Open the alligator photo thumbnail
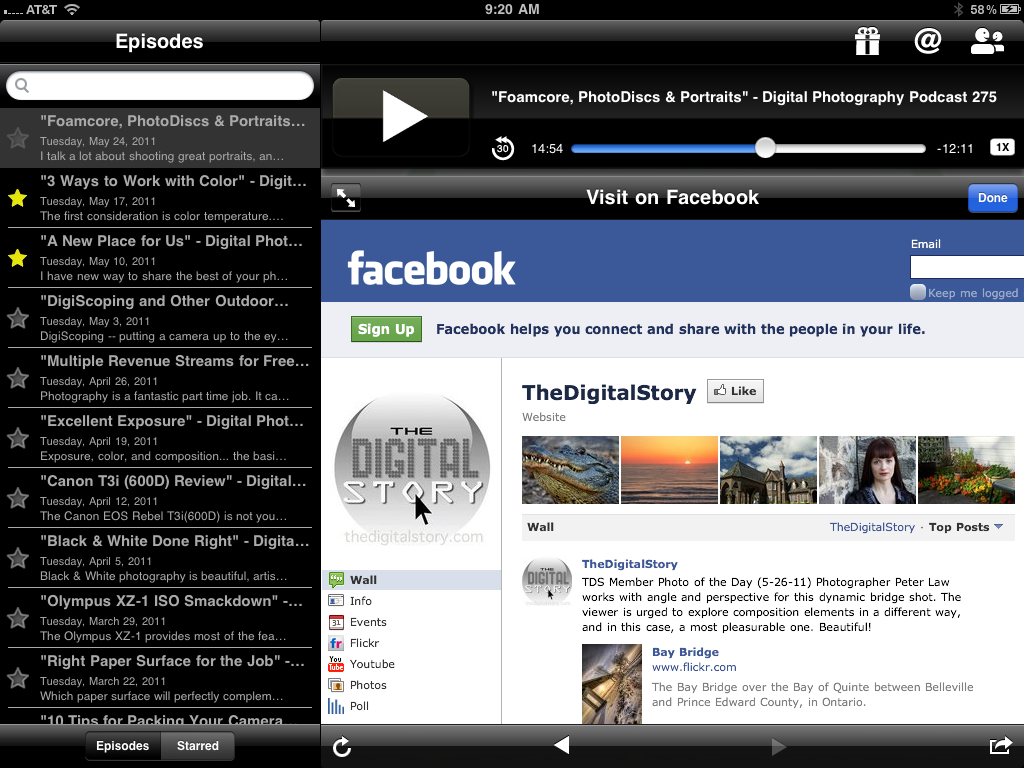Image resolution: width=1024 pixels, height=768 pixels. (x=570, y=470)
